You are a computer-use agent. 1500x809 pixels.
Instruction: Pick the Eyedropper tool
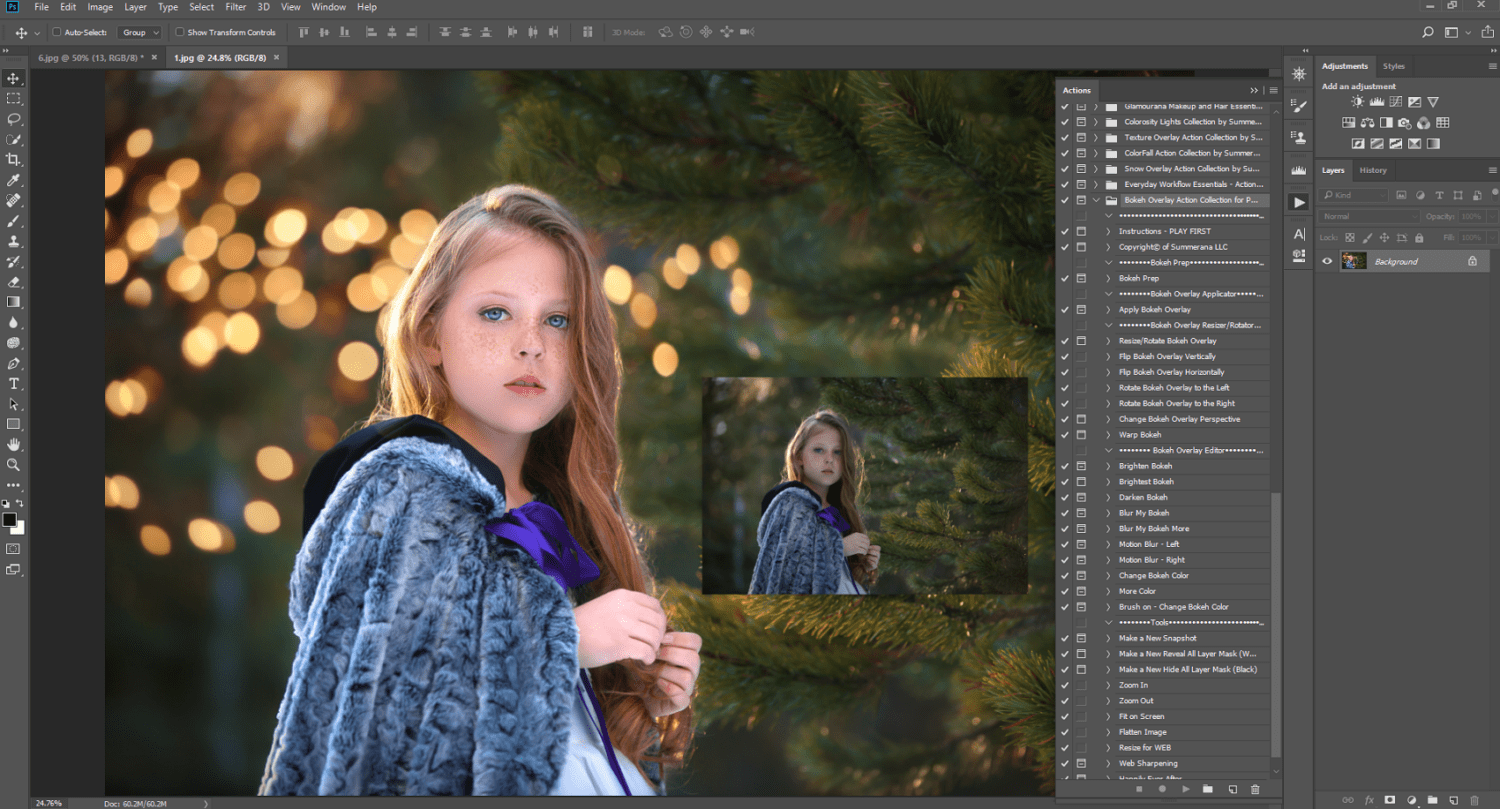[x=14, y=181]
